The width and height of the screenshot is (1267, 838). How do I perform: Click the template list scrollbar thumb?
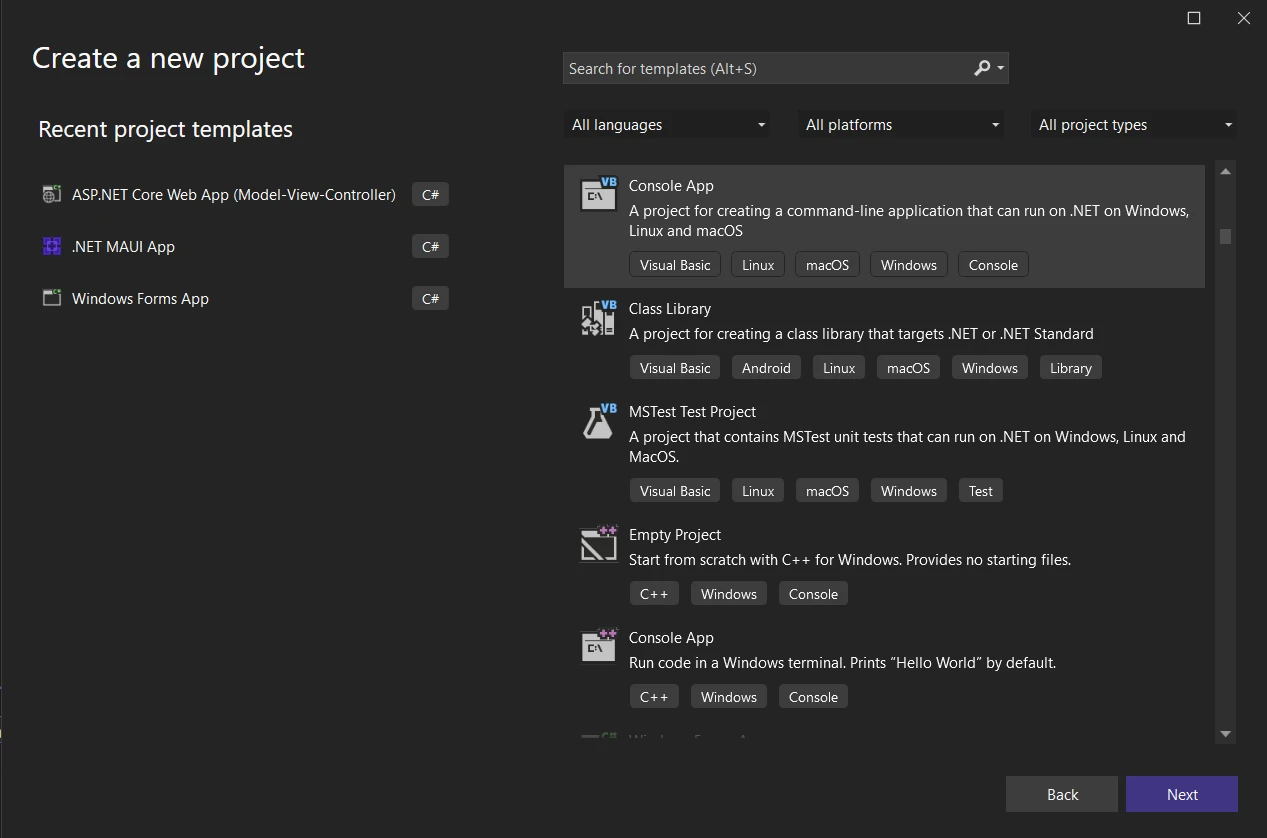[x=1225, y=236]
